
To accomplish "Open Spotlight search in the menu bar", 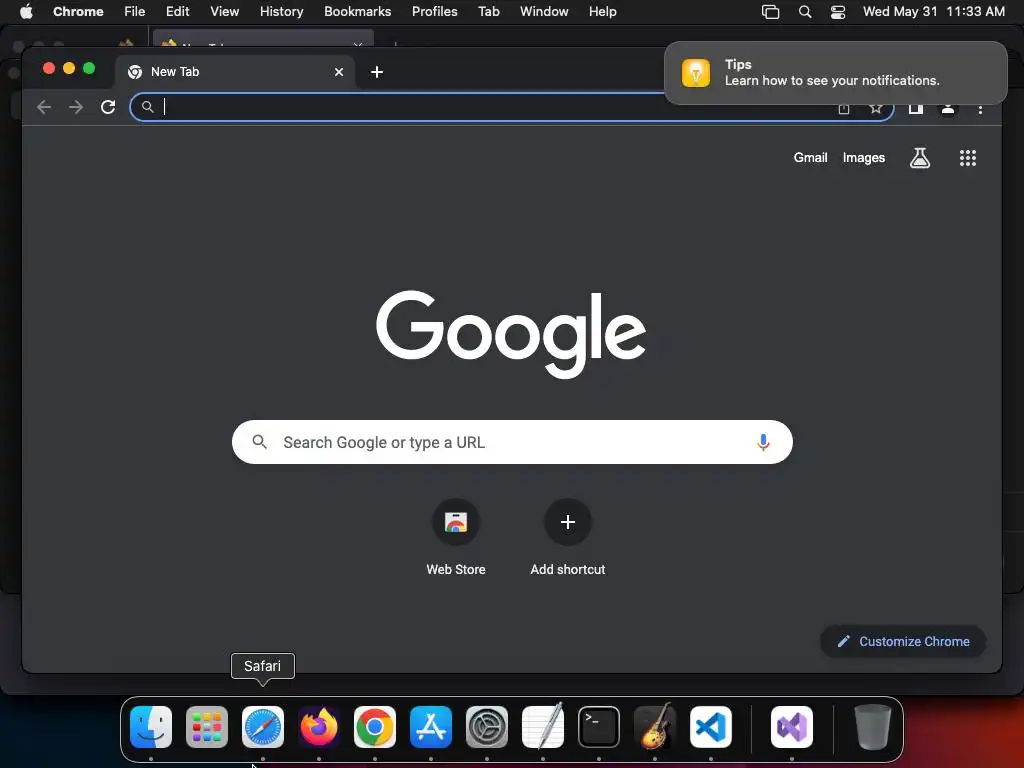I will pyautogui.click(x=805, y=11).
